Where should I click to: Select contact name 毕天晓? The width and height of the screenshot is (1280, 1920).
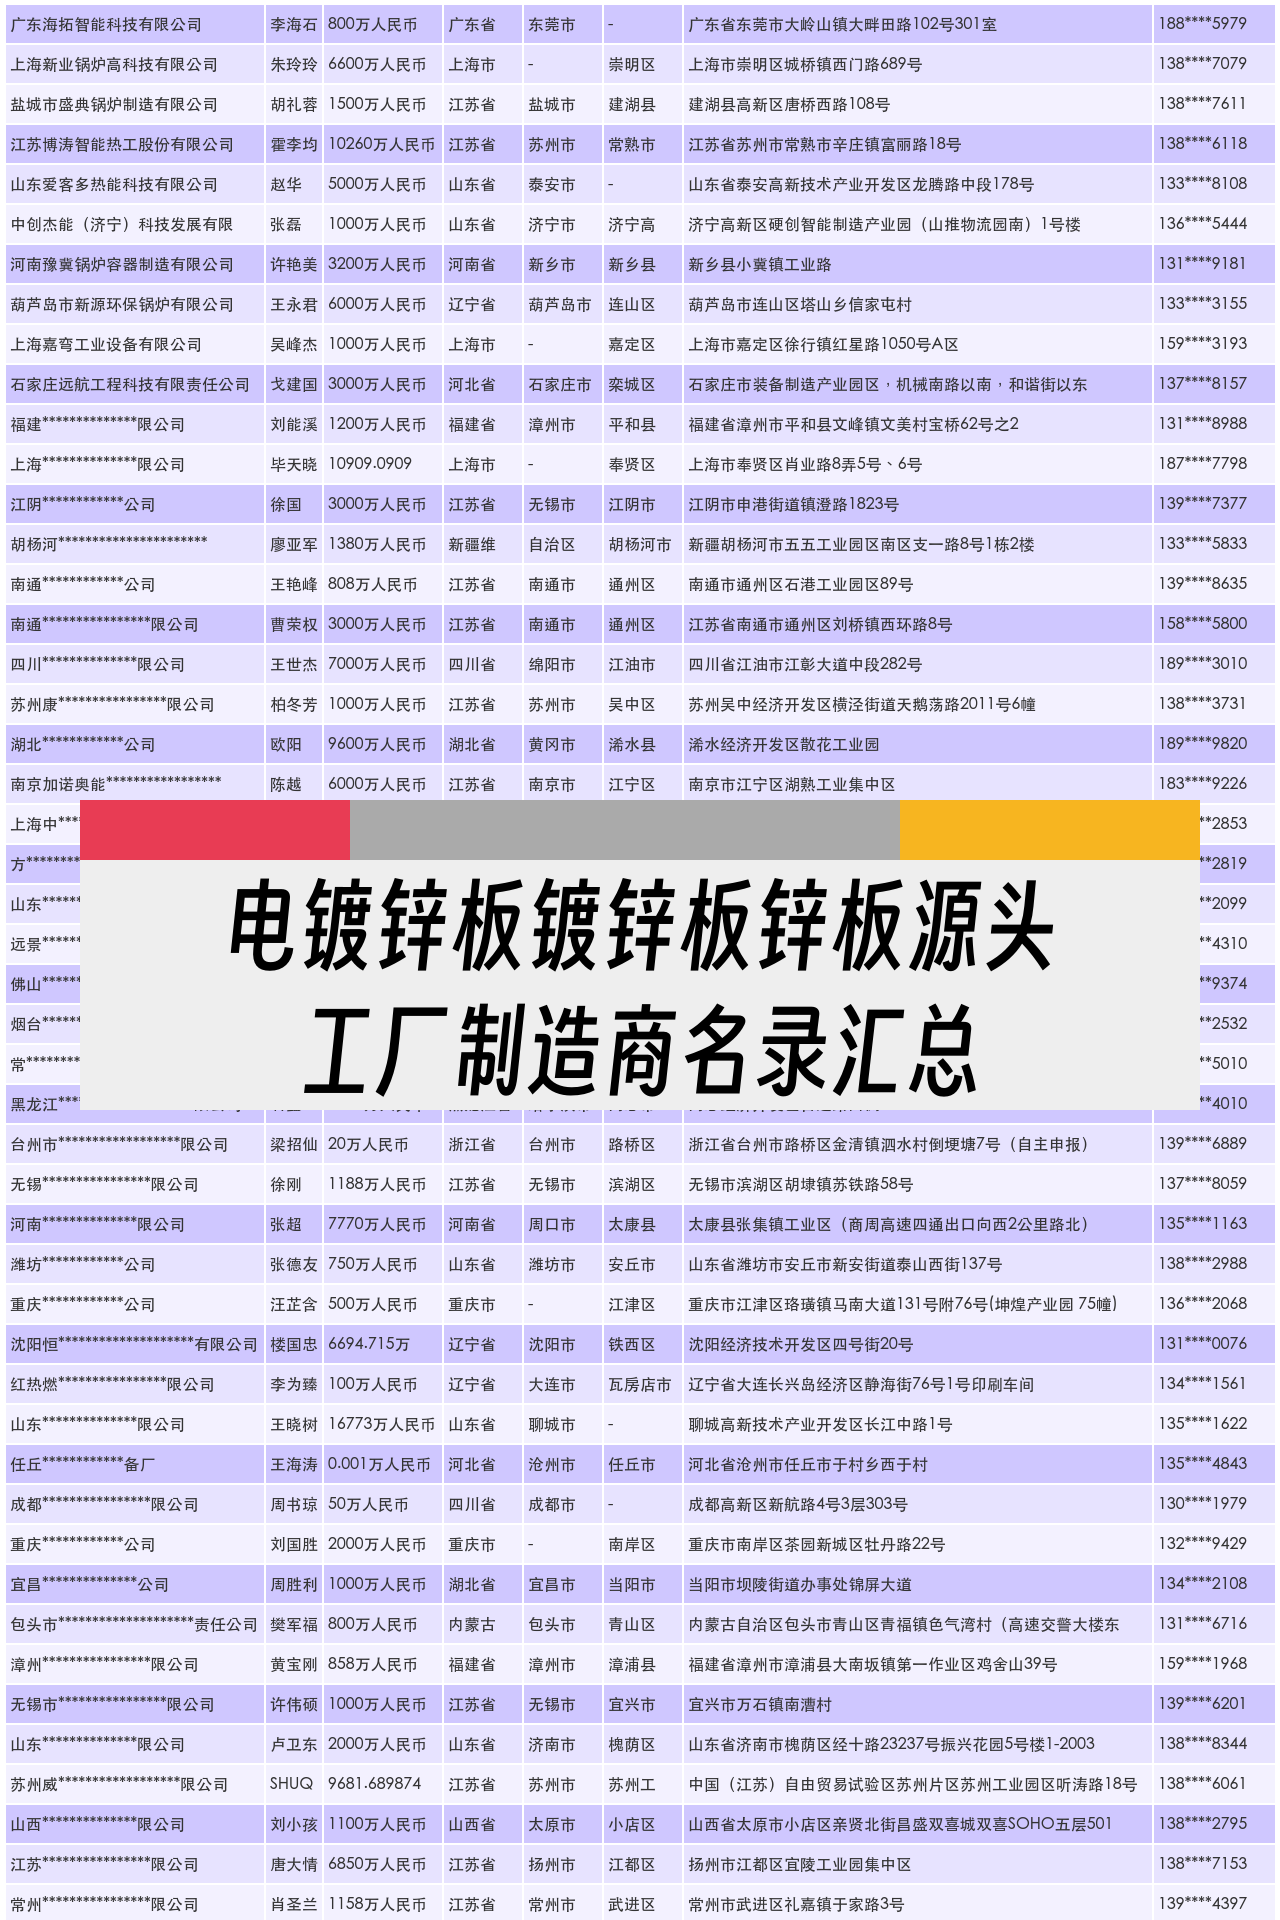point(293,464)
